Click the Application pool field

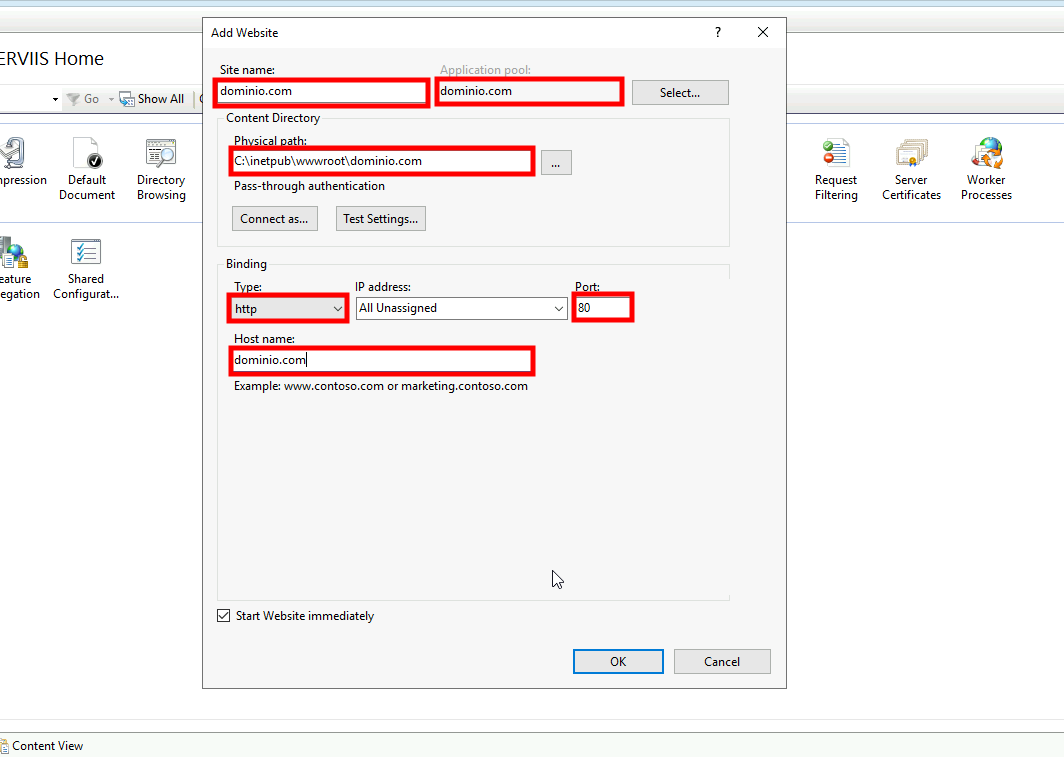click(529, 92)
